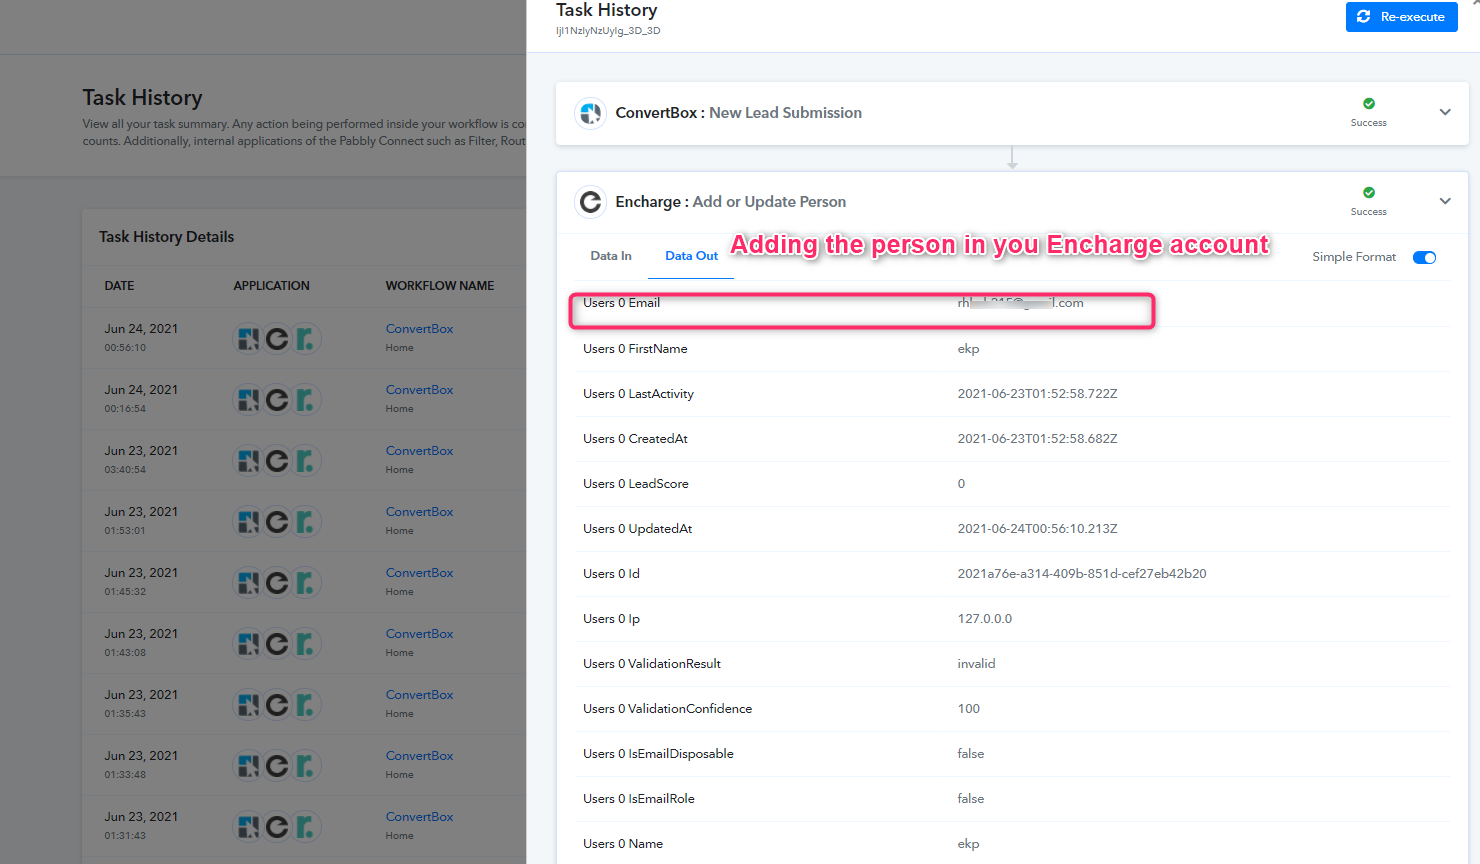Screen dimensions: 1480x864
Task: Click the Users 0 FirstName value ekp
Action: coord(969,349)
